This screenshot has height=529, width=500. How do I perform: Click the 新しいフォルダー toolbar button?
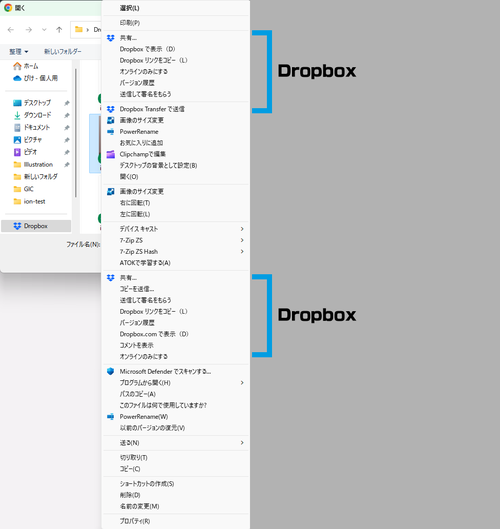[x=63, y=52]
